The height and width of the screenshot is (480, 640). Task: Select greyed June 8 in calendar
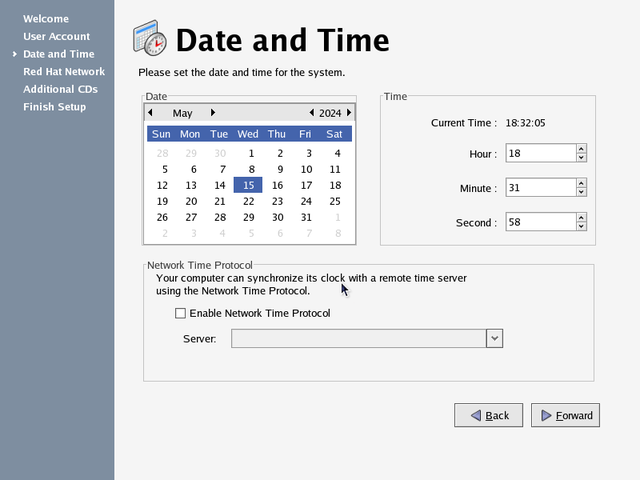click(338, 233)
